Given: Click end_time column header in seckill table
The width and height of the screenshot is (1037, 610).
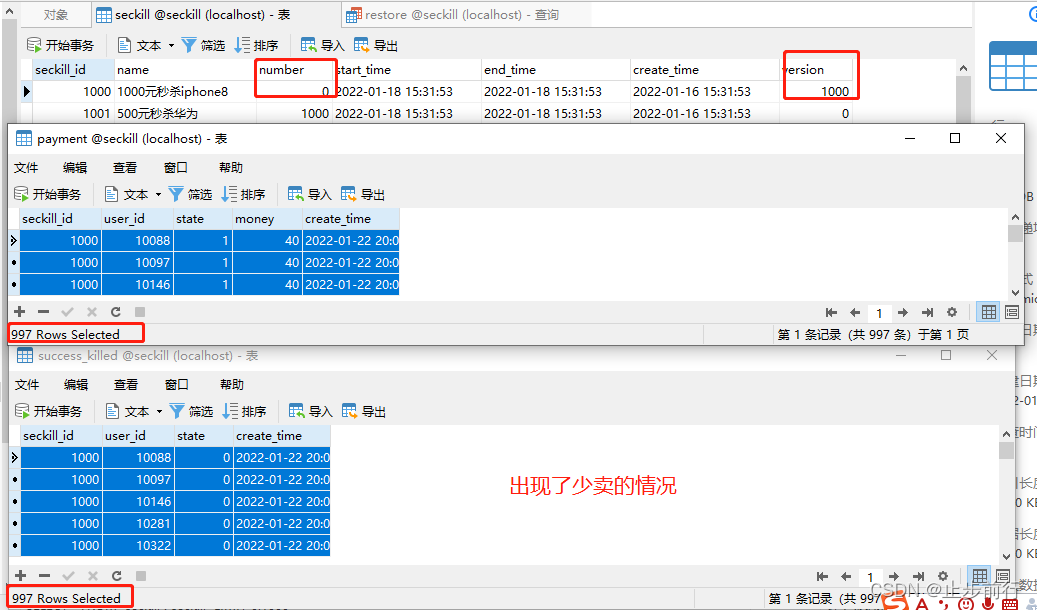Looking at the screenshot, I should click(x=555, y=69).
